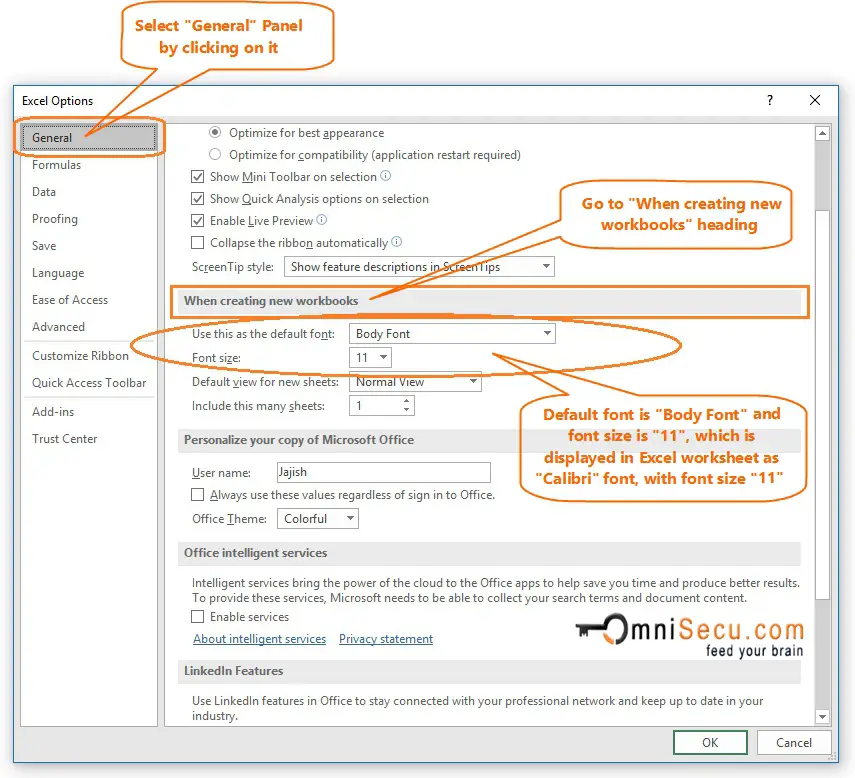855x778 pixels.
Task: Close the Excel Options dialog with X
Action: 815,100
